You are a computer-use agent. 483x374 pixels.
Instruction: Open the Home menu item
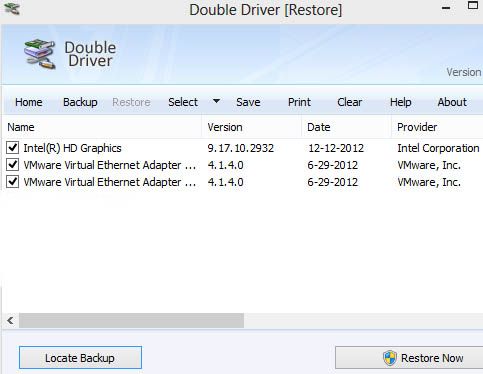click(29, 102)
